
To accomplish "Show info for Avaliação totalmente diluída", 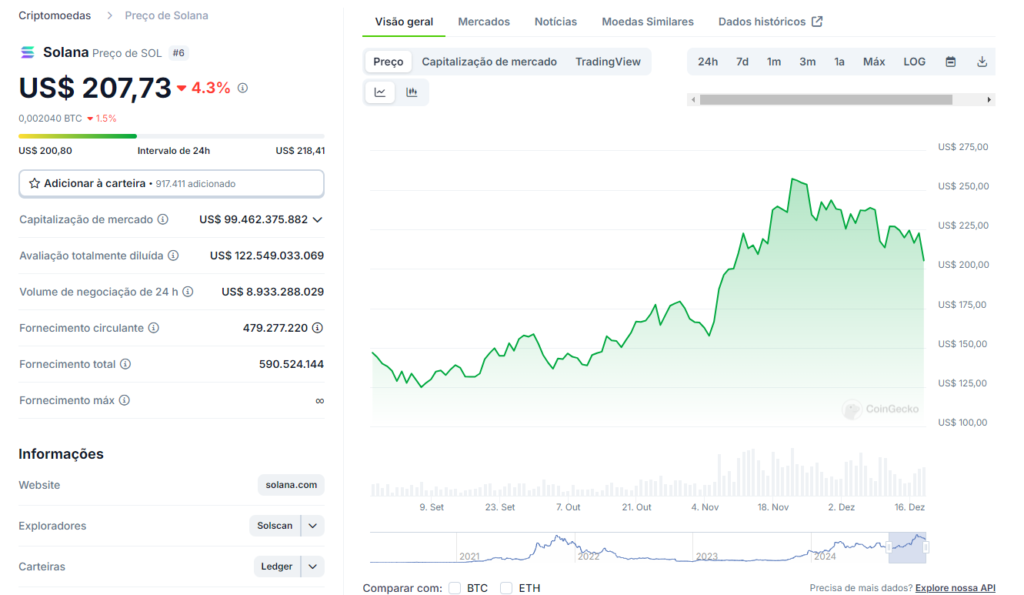I will 173,255.
